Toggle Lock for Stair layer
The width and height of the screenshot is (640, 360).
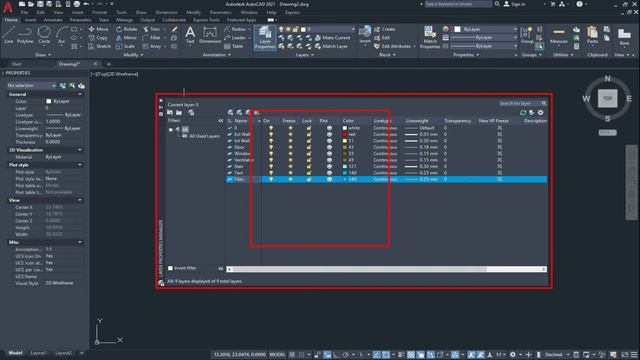tap(309, 166)
